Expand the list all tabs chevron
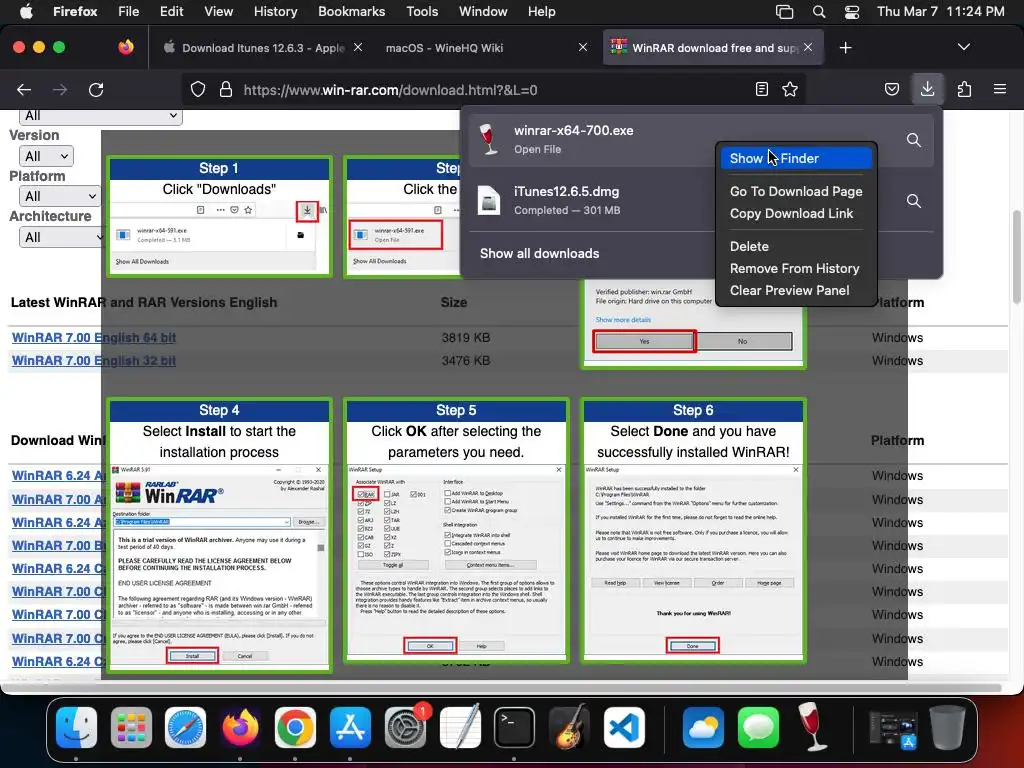The image size is (1024, 768). point(963,47)
